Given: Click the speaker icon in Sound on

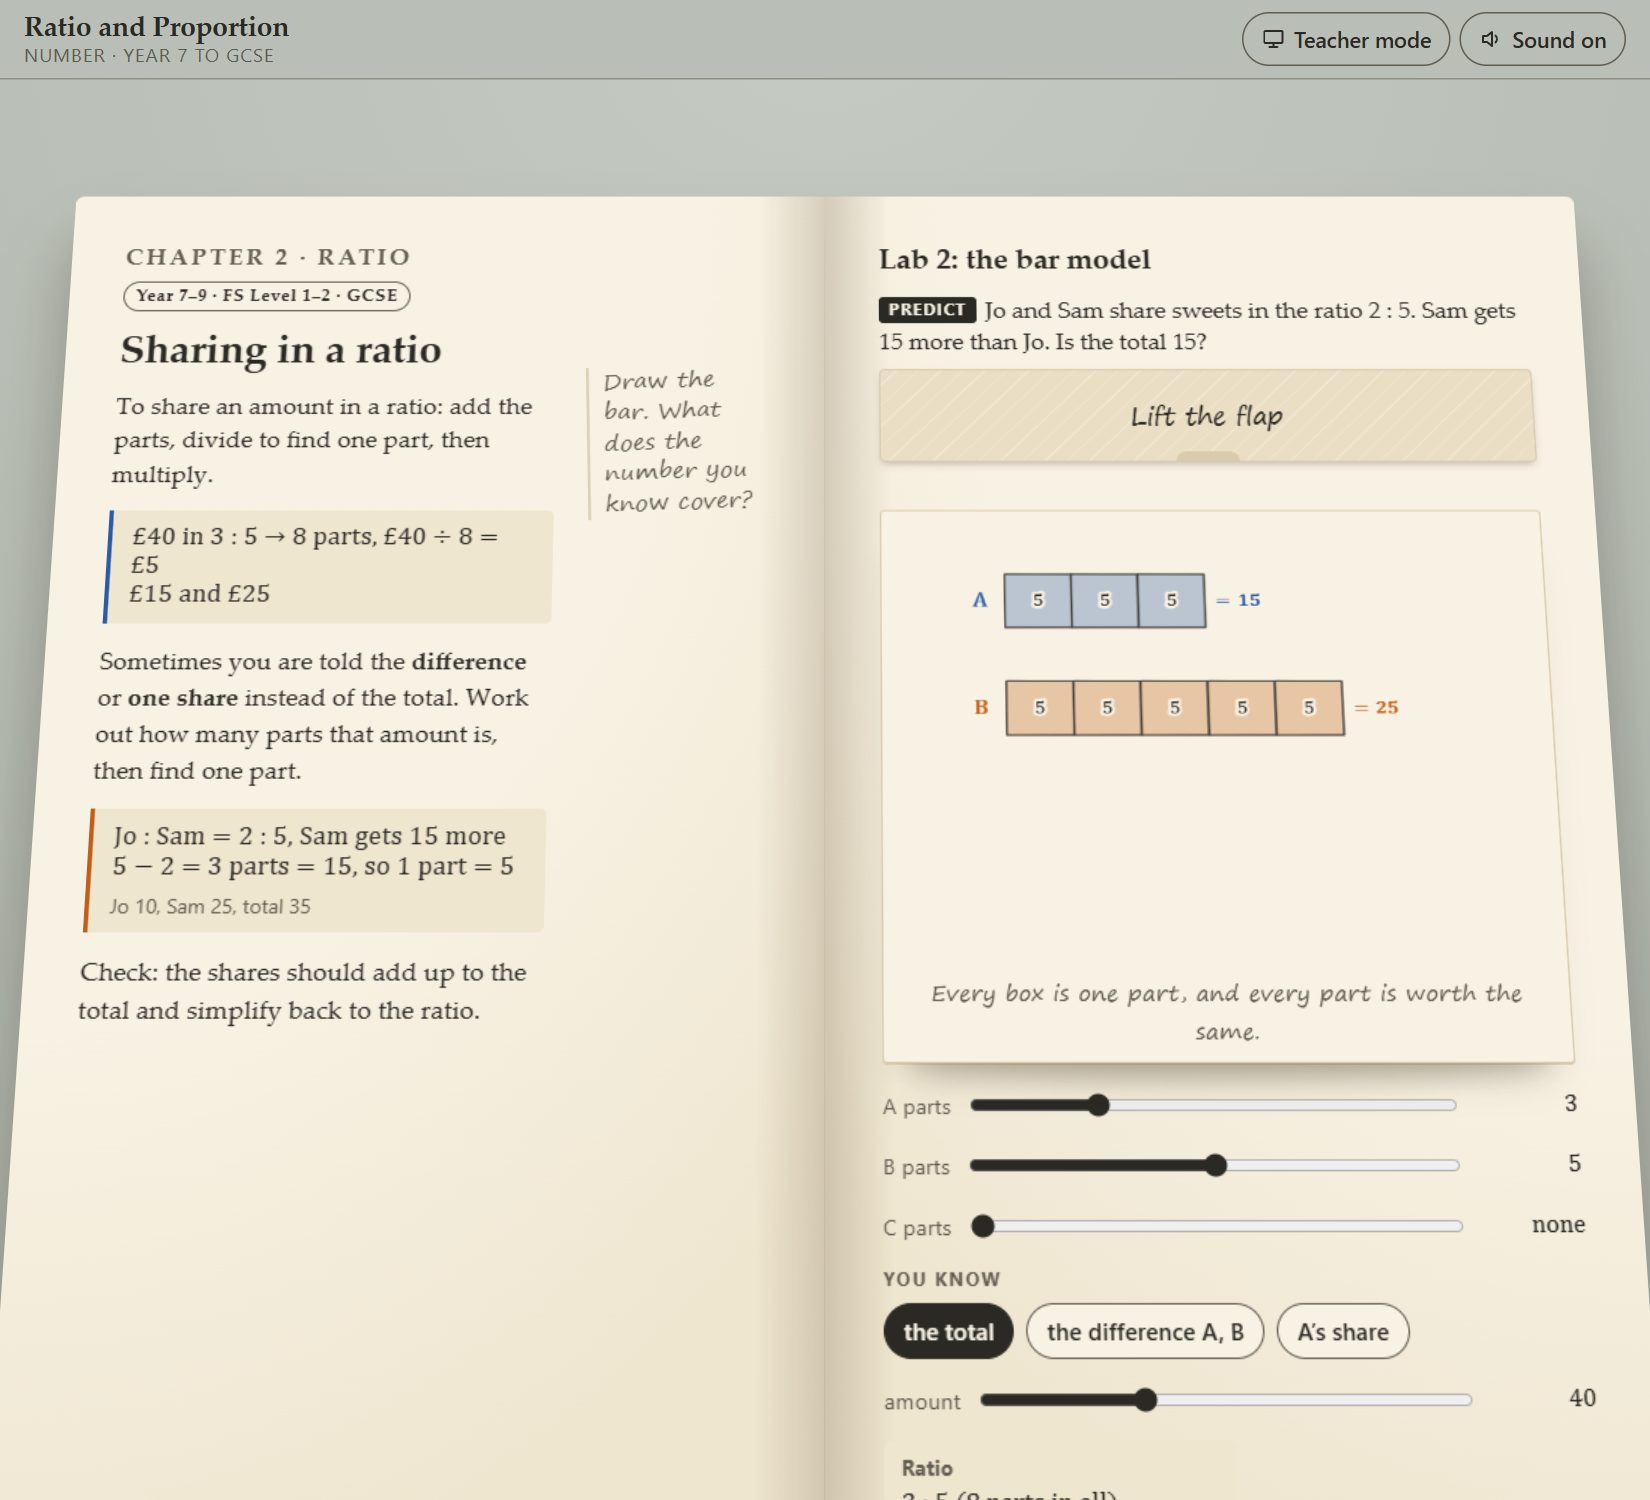Looking at the screenshot, I should 1490,39.
